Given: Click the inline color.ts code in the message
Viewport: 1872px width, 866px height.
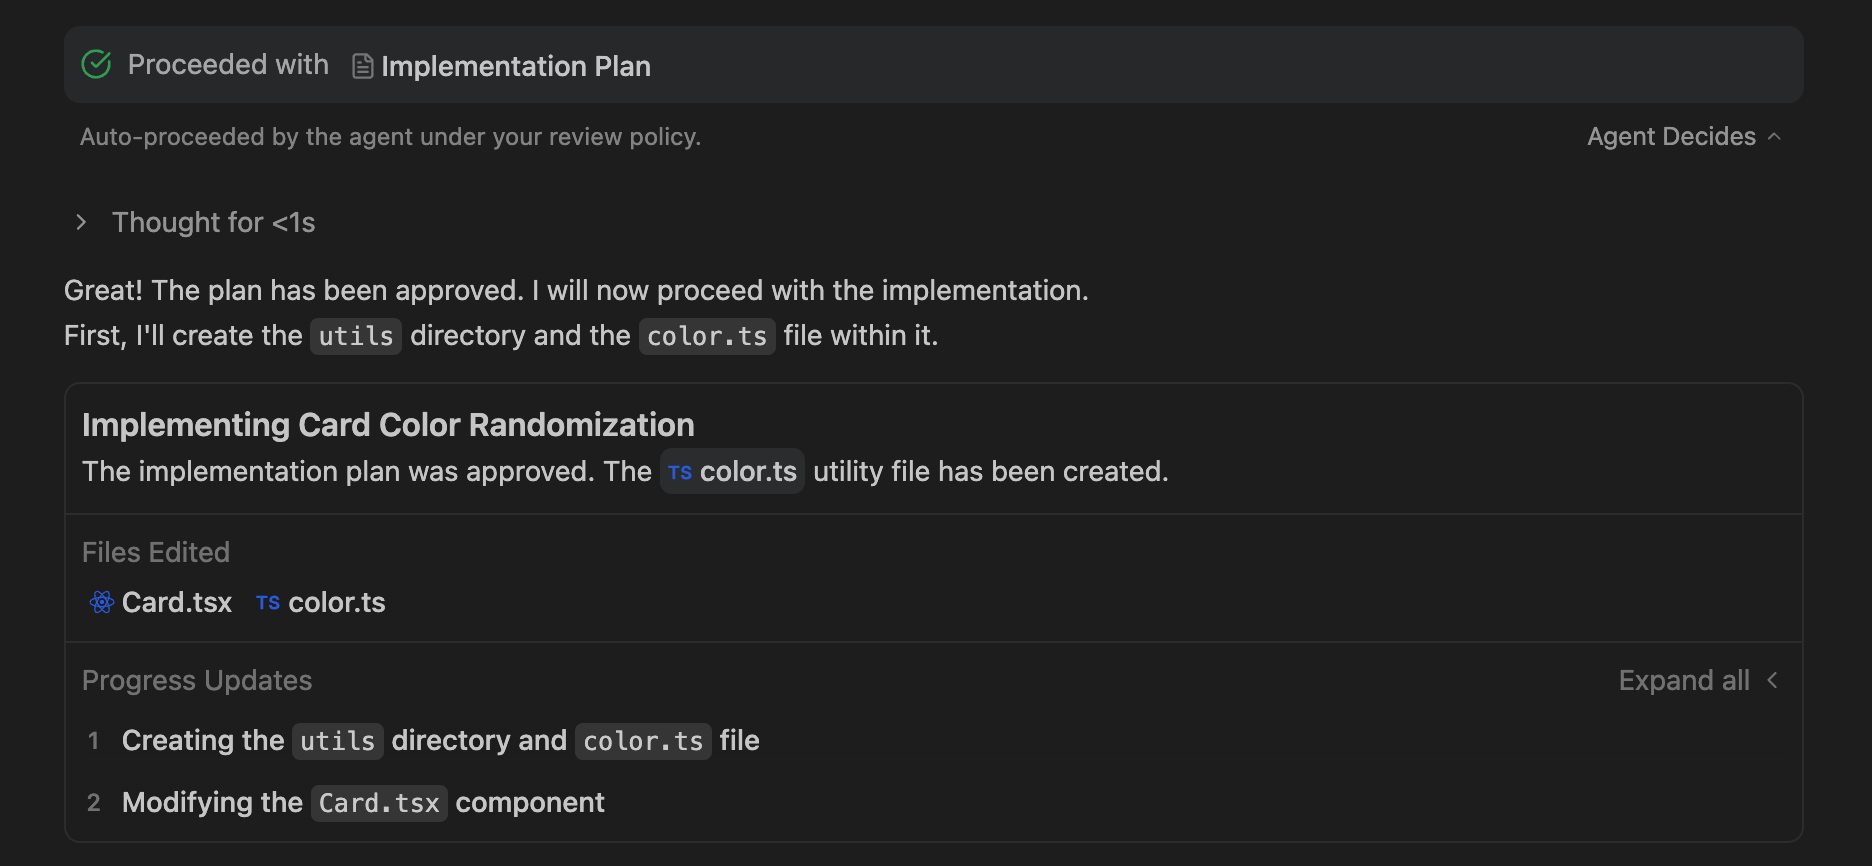Looking at the screenshot, I should point(706,336).
